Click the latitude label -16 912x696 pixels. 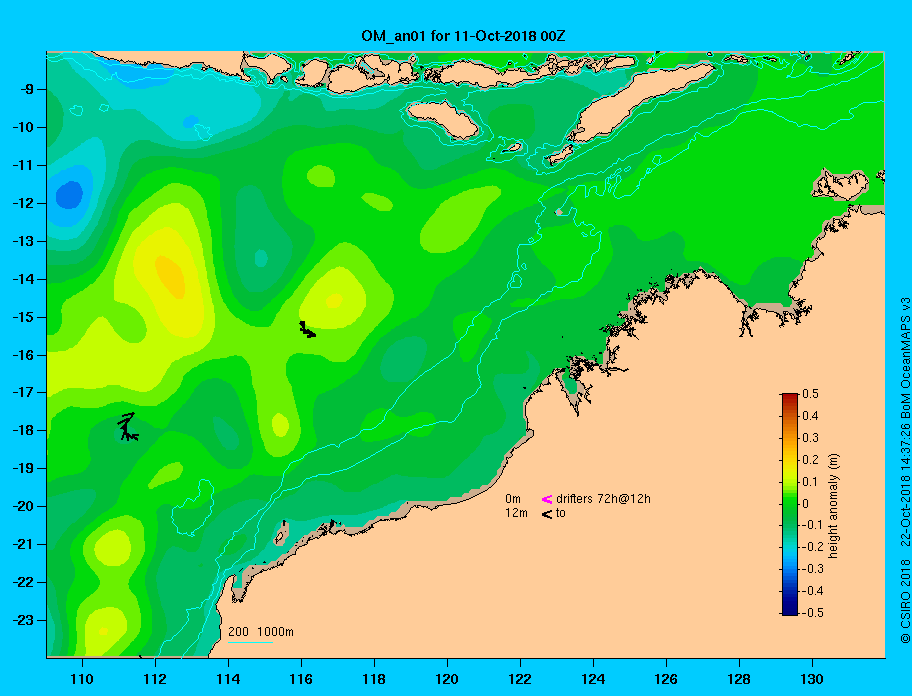point(23,355)
